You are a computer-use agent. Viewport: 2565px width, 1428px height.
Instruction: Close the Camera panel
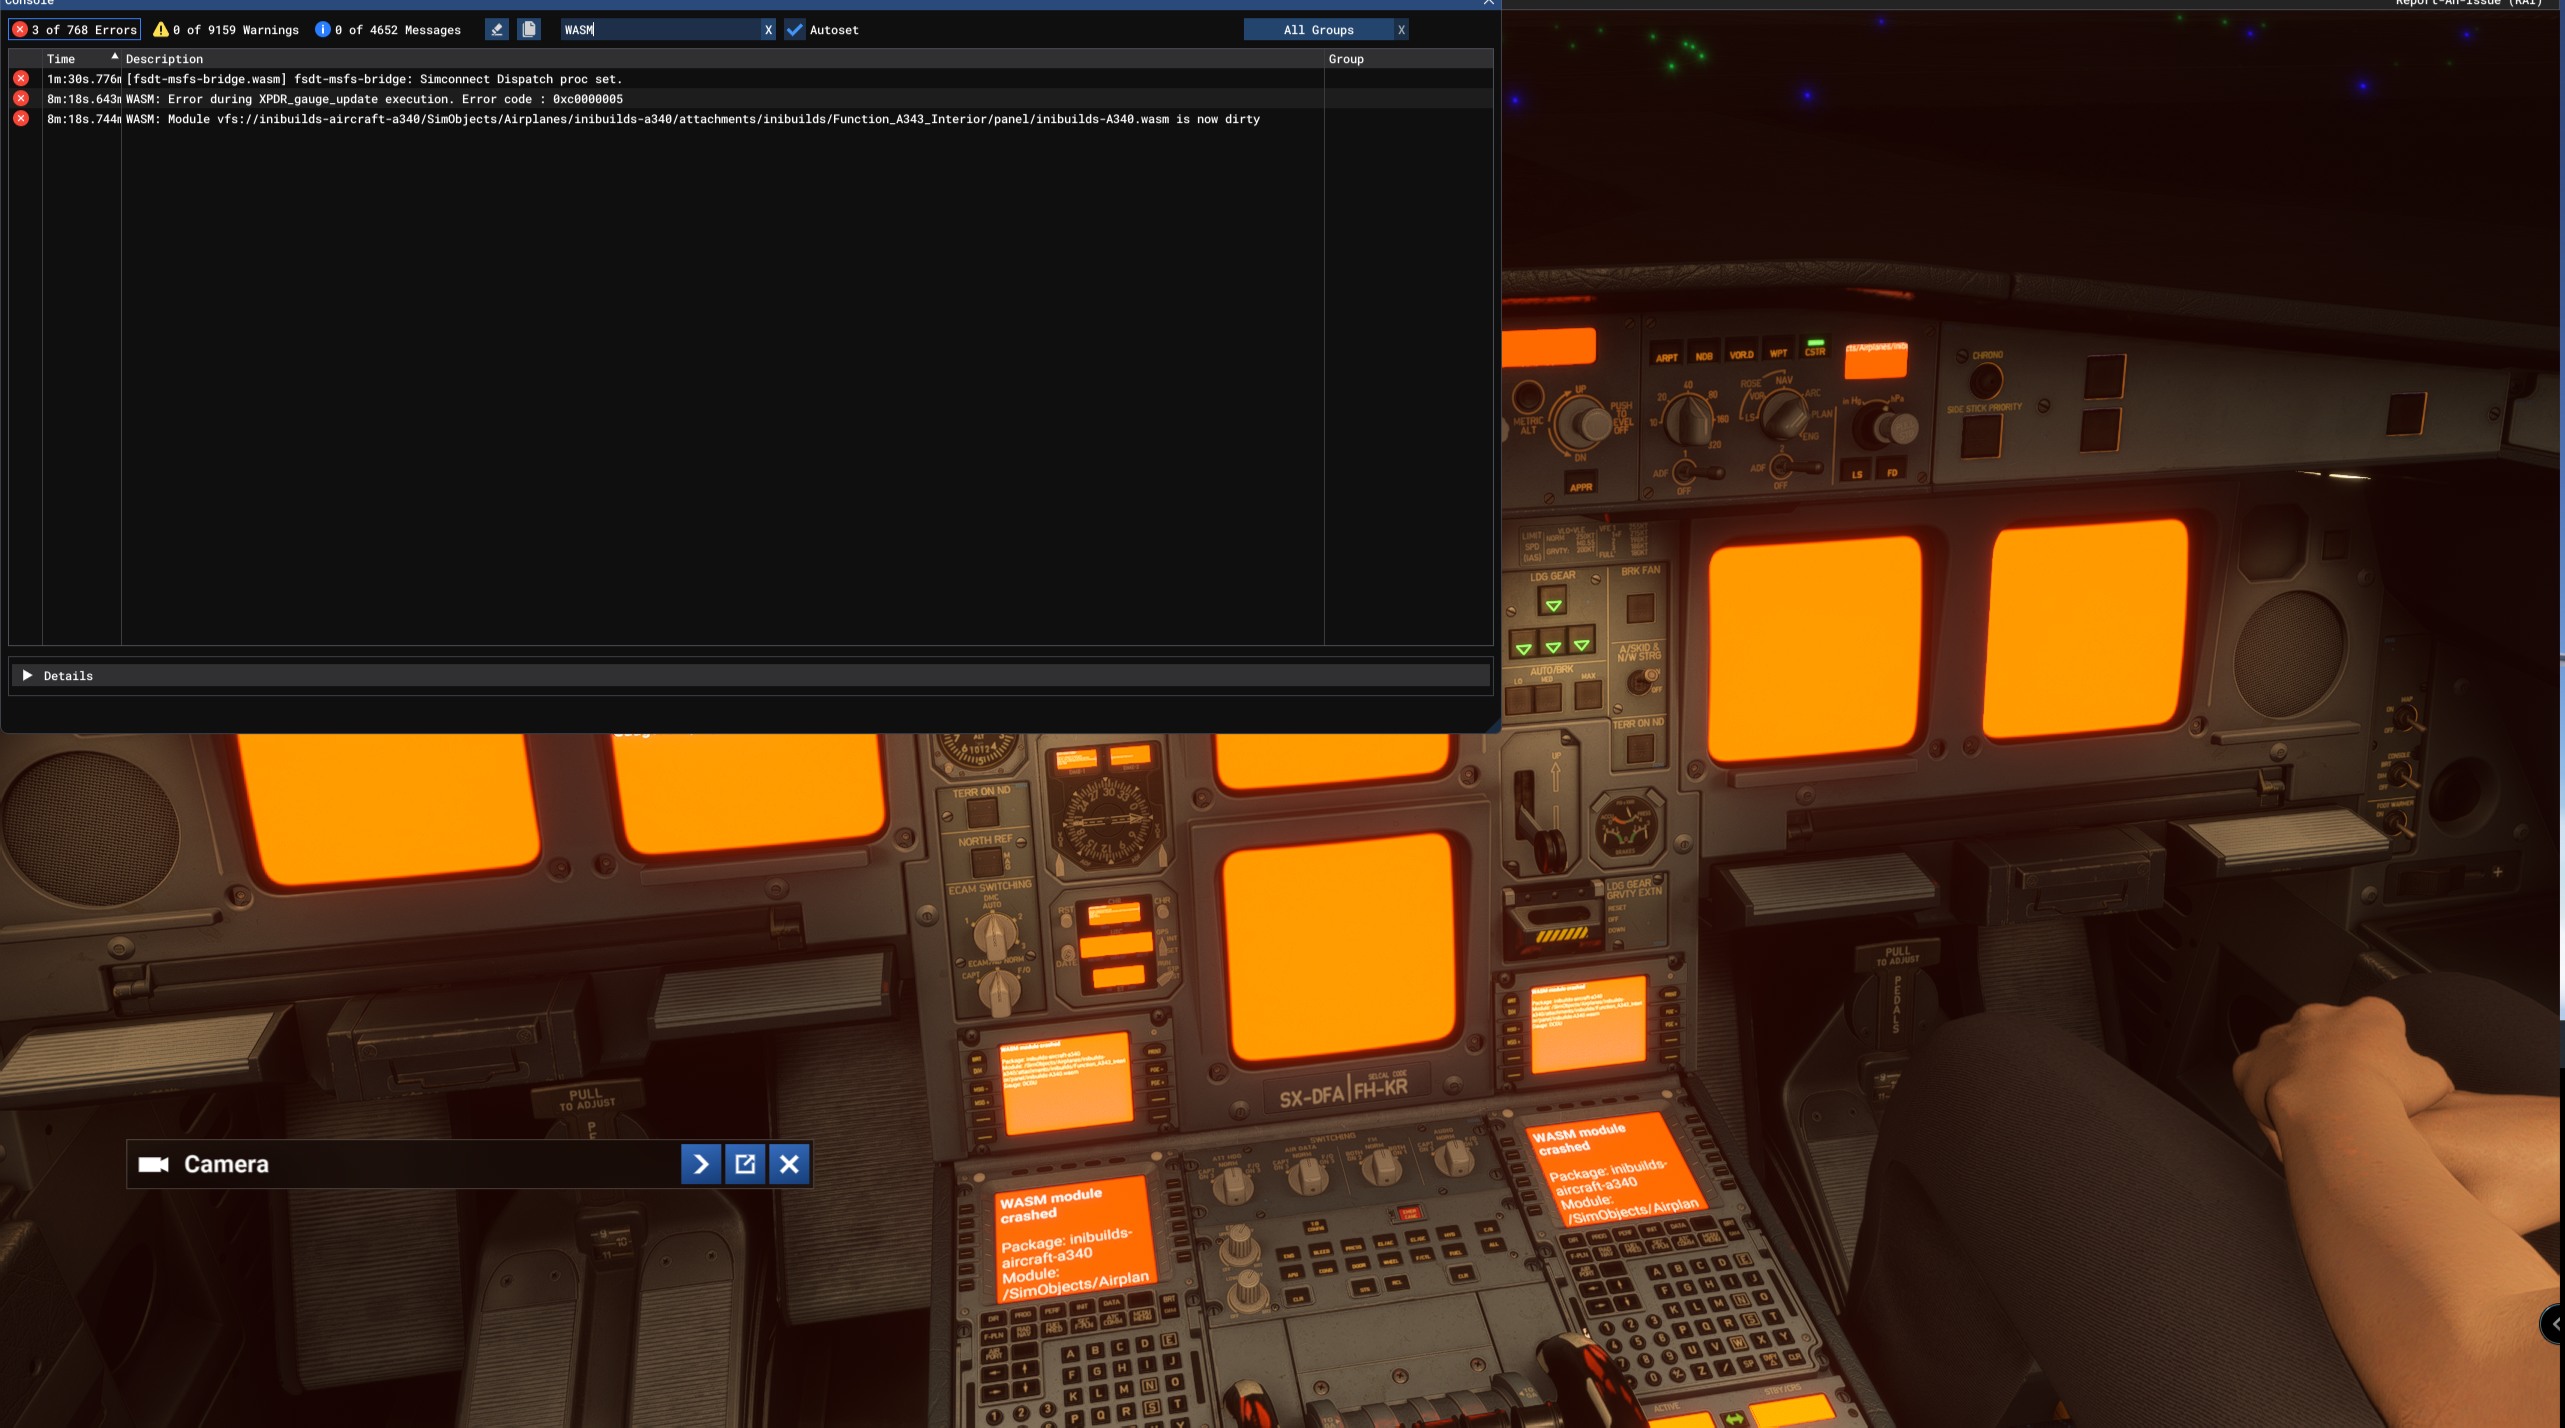point(789,1164)
